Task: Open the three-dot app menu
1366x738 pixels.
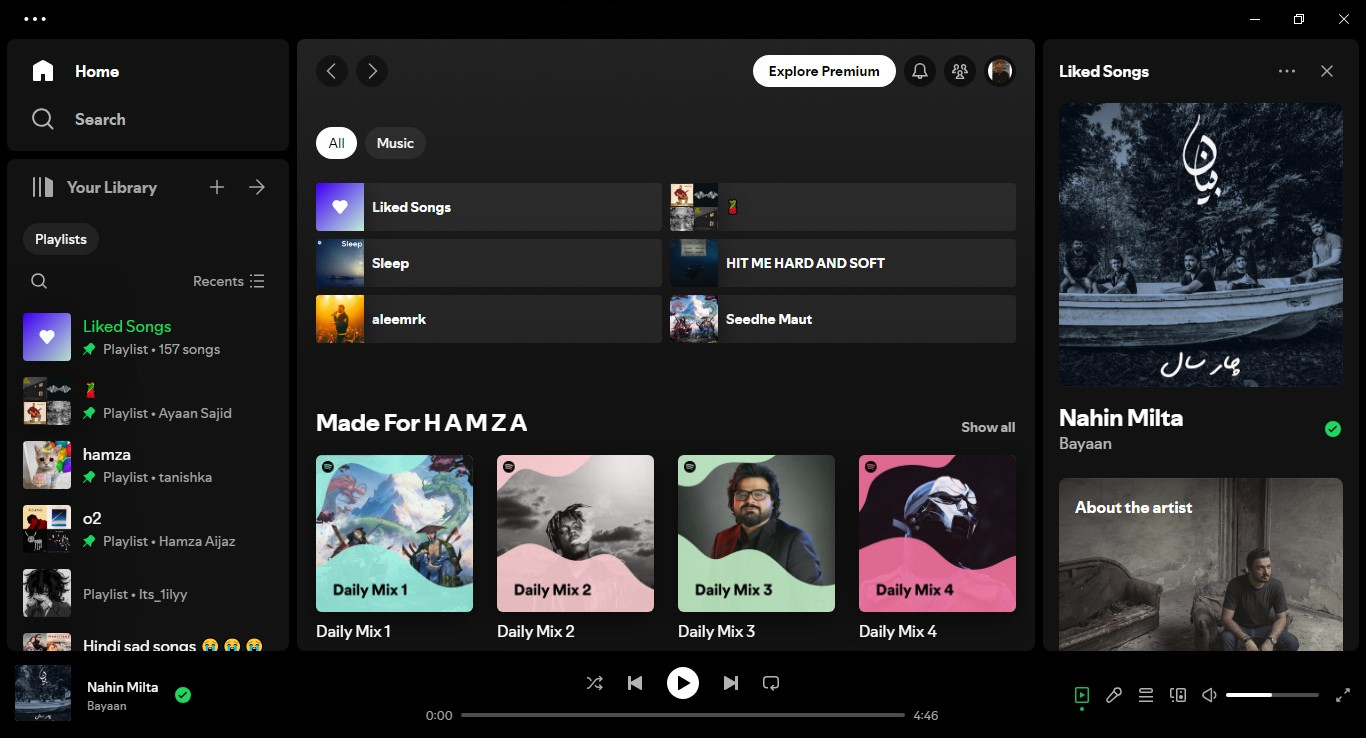Action: (x=35, y=19)
